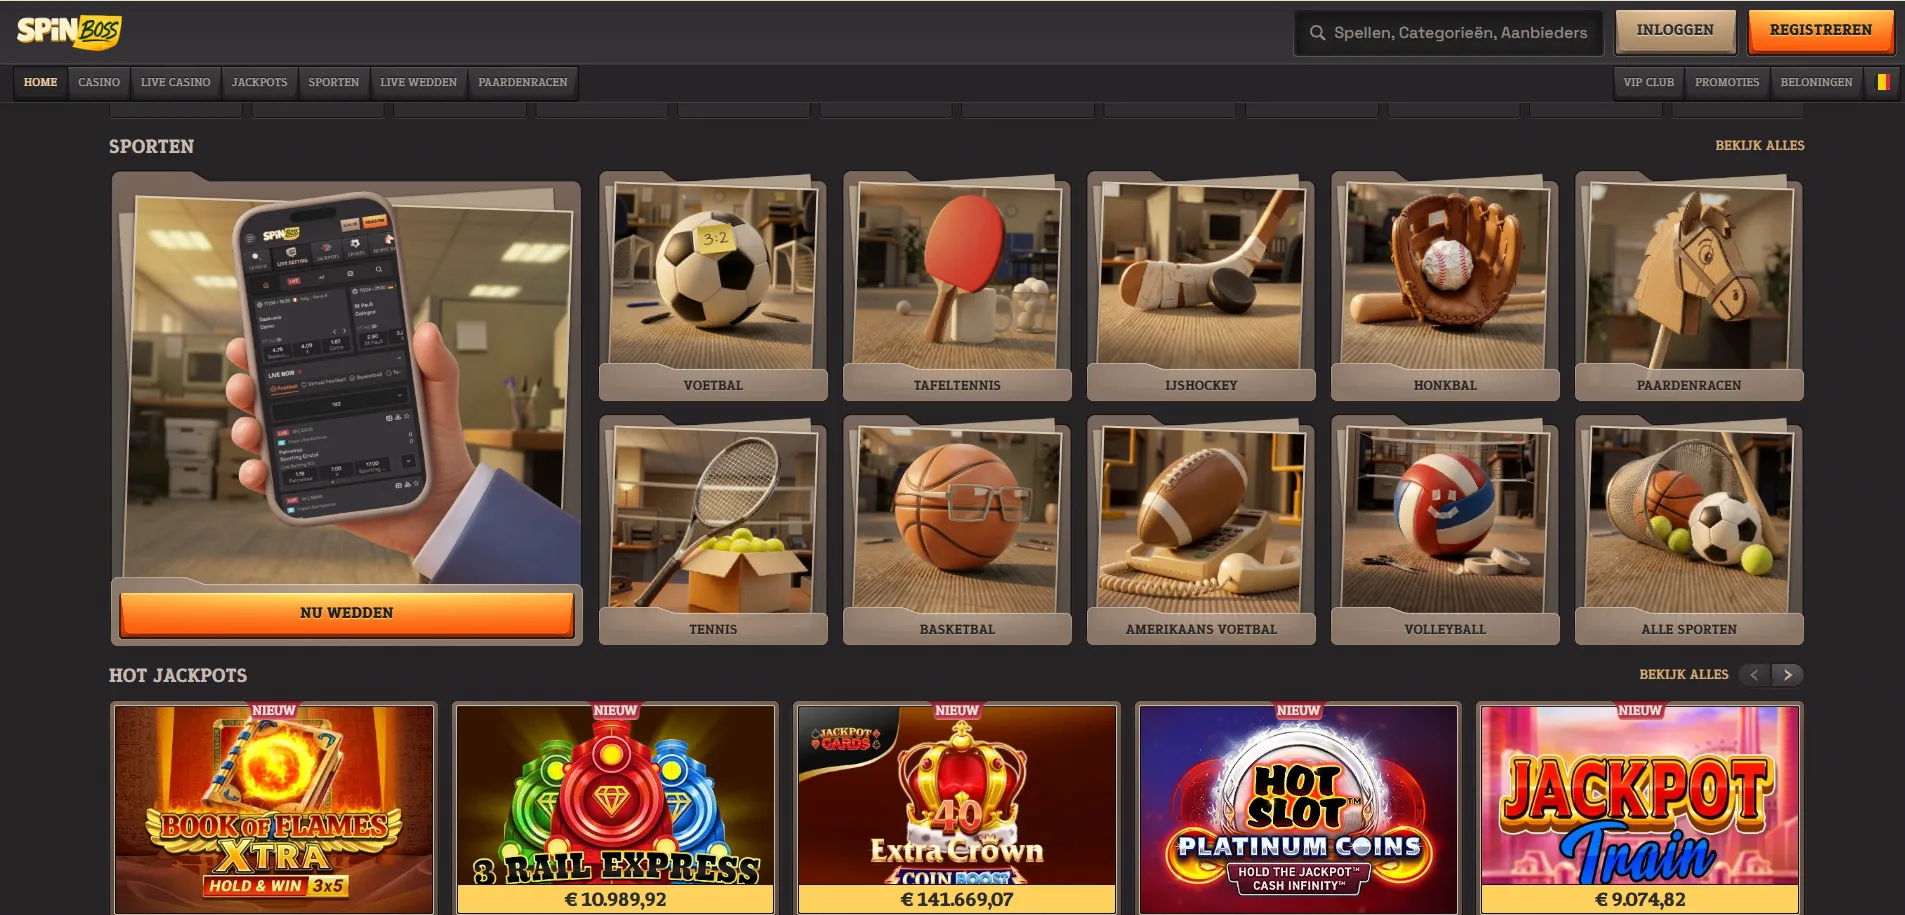Open the LIVE WEDDEN menu item
1905x915 pixels.
418,82
